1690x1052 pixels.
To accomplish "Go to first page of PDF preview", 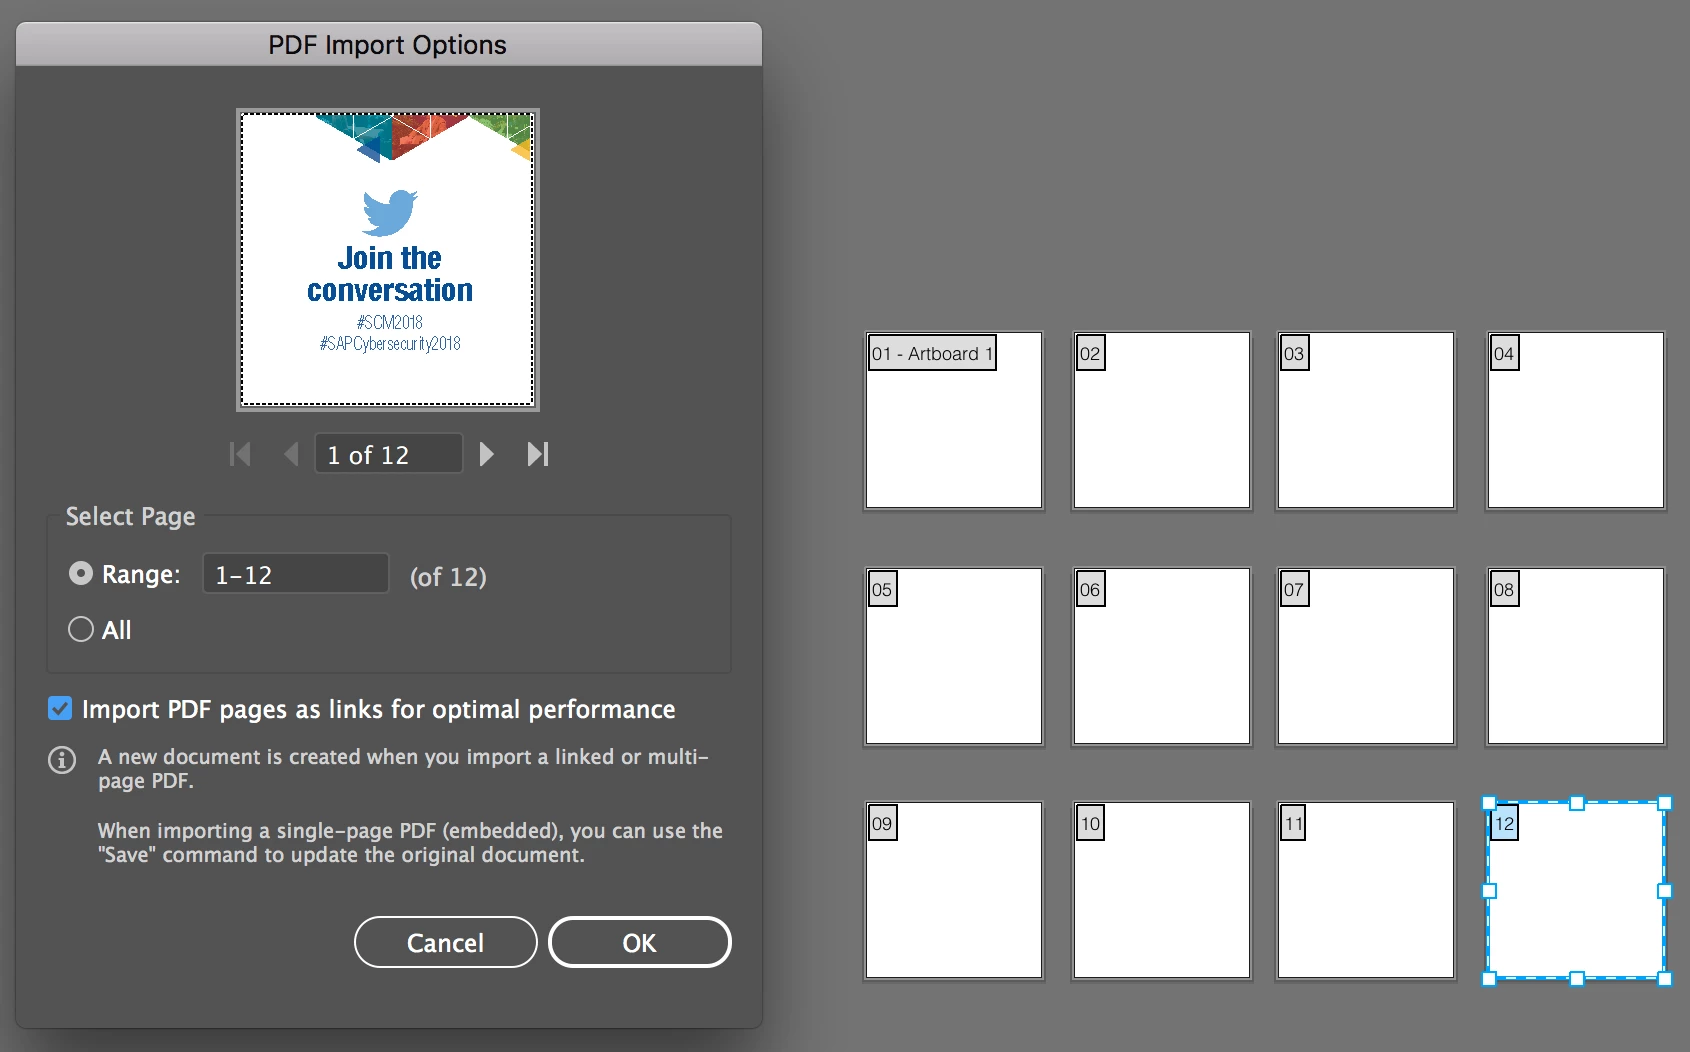I will (240, 454).
